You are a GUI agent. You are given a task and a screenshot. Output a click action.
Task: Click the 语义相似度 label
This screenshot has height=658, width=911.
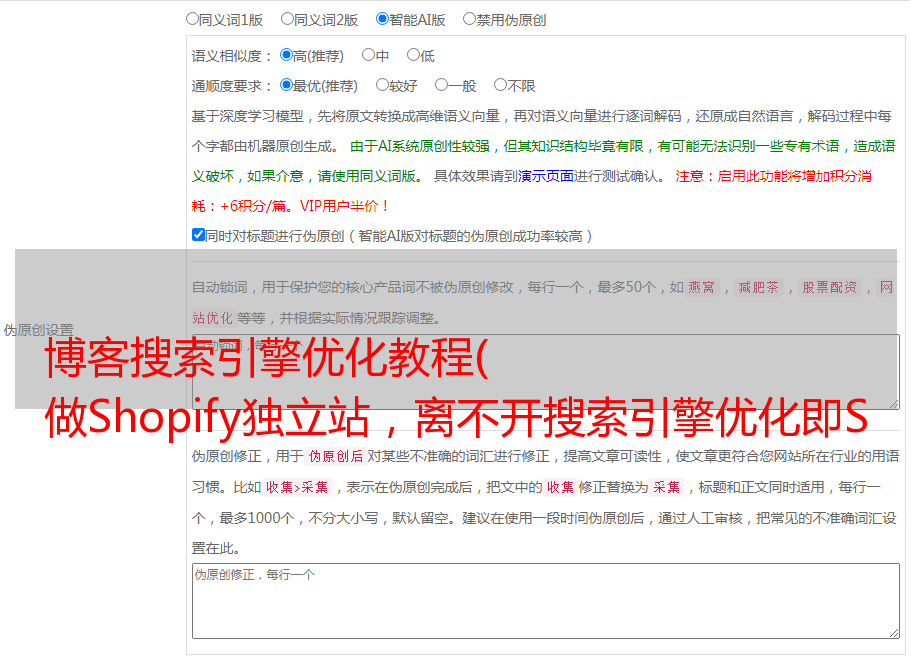232,56
